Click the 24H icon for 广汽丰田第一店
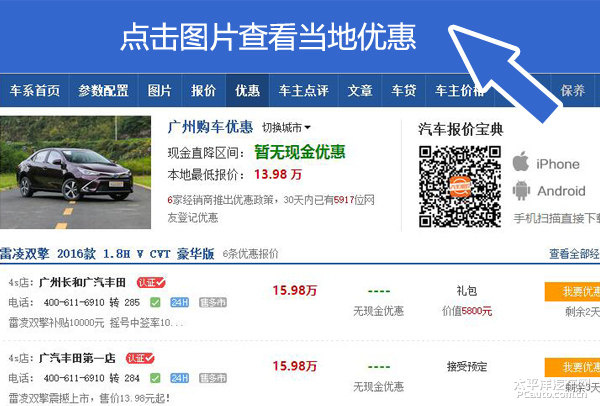The width and height of the screenshot is (600, 406). (179, 378)
